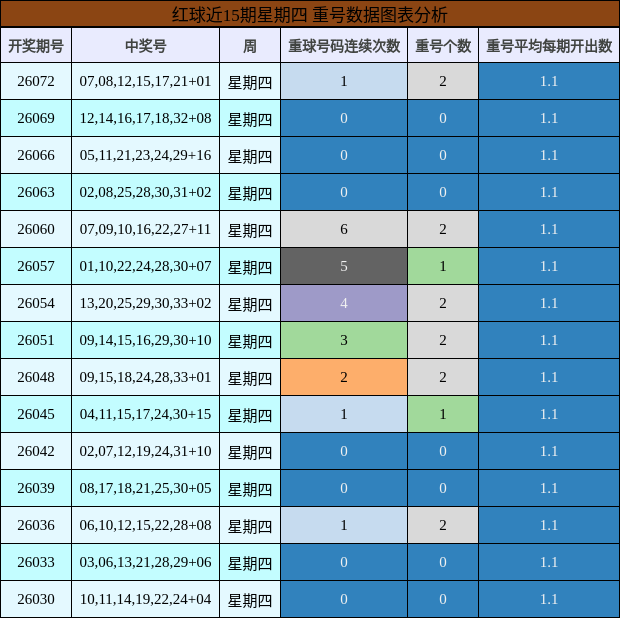
Task: Click purple consecutive count 4 in row 26054
Action: click(x=344, y=303)
